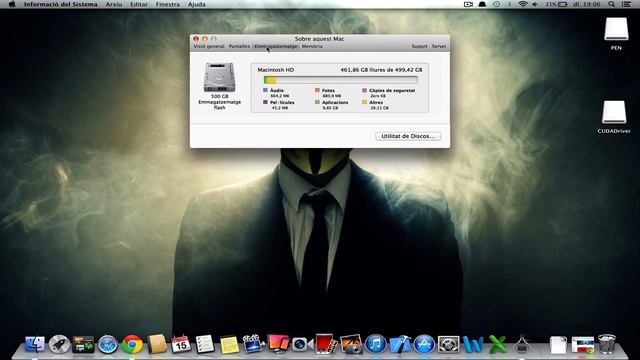Open Spotlight search magnifier in menu bar
Screen dimensions: 640x360
[x=611, y=4]
